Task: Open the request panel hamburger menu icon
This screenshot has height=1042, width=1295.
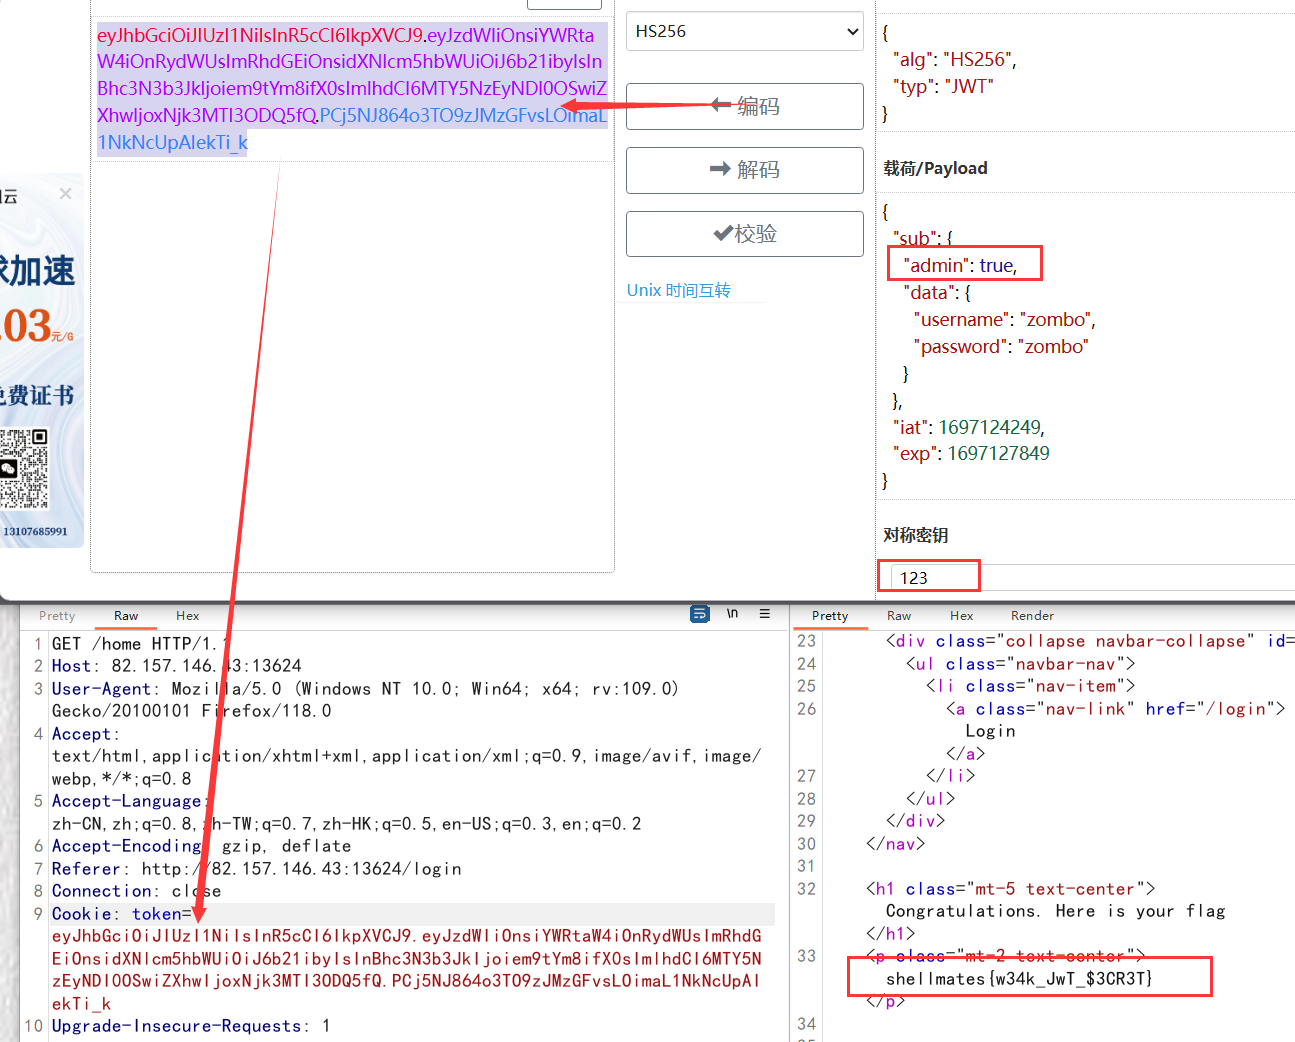Action: coord(765,614)
